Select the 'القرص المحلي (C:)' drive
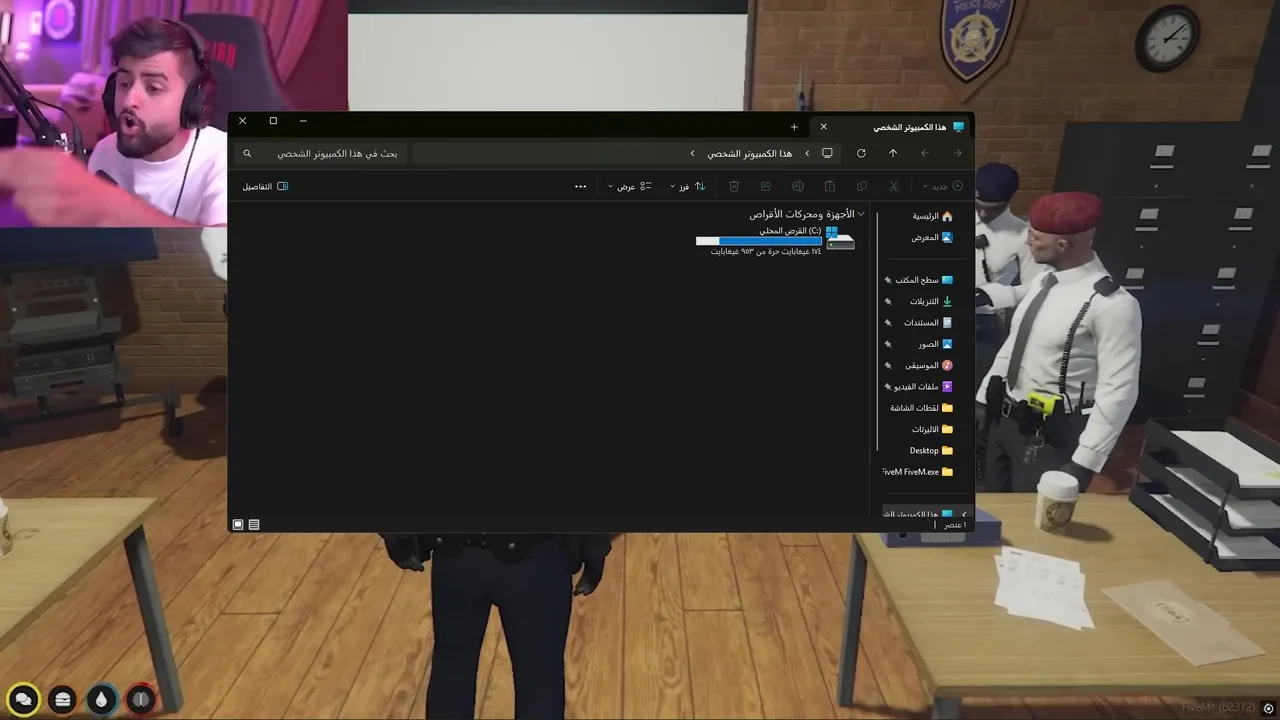 coord(776,241)
